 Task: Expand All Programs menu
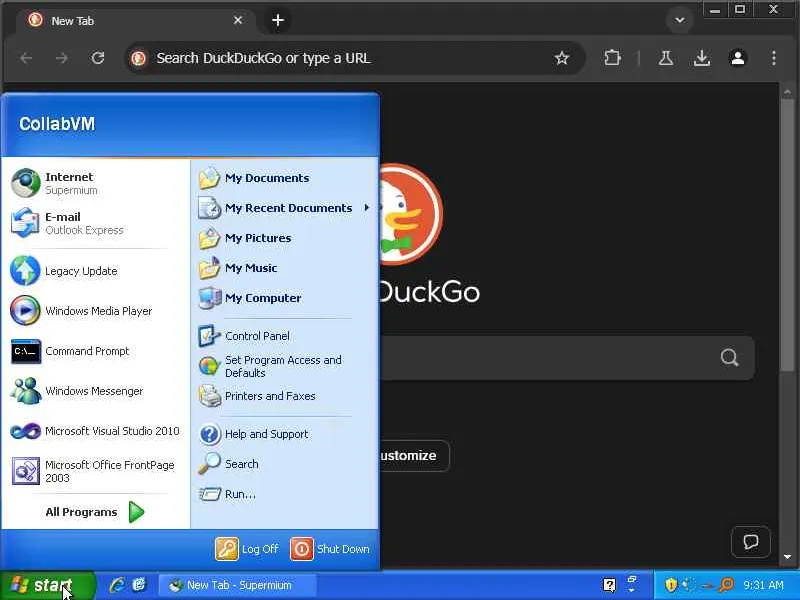(x=96, y=512)
